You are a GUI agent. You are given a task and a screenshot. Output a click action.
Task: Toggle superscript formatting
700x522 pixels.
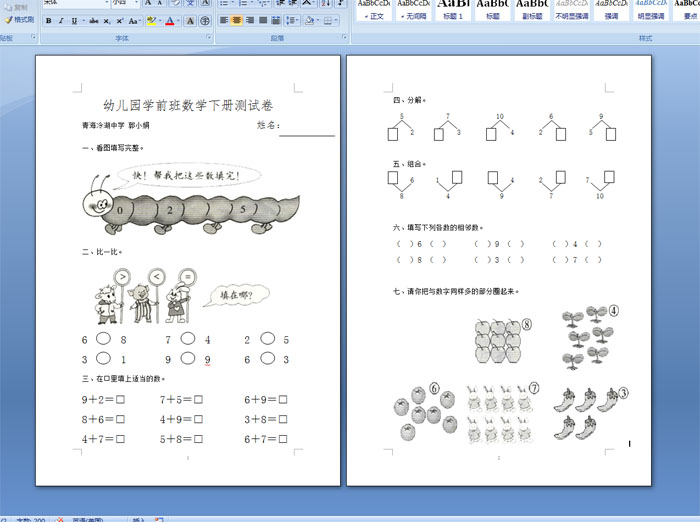pyautogui.click(x=120, y=21)
